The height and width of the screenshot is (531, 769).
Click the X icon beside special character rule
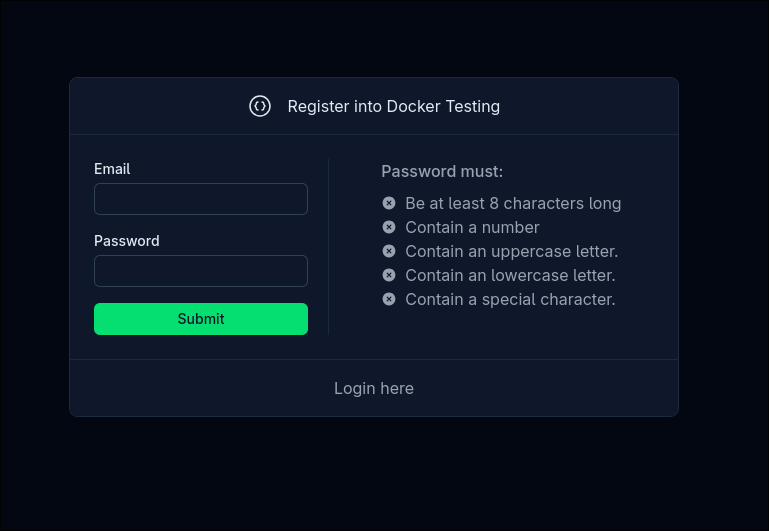point(389,299)
